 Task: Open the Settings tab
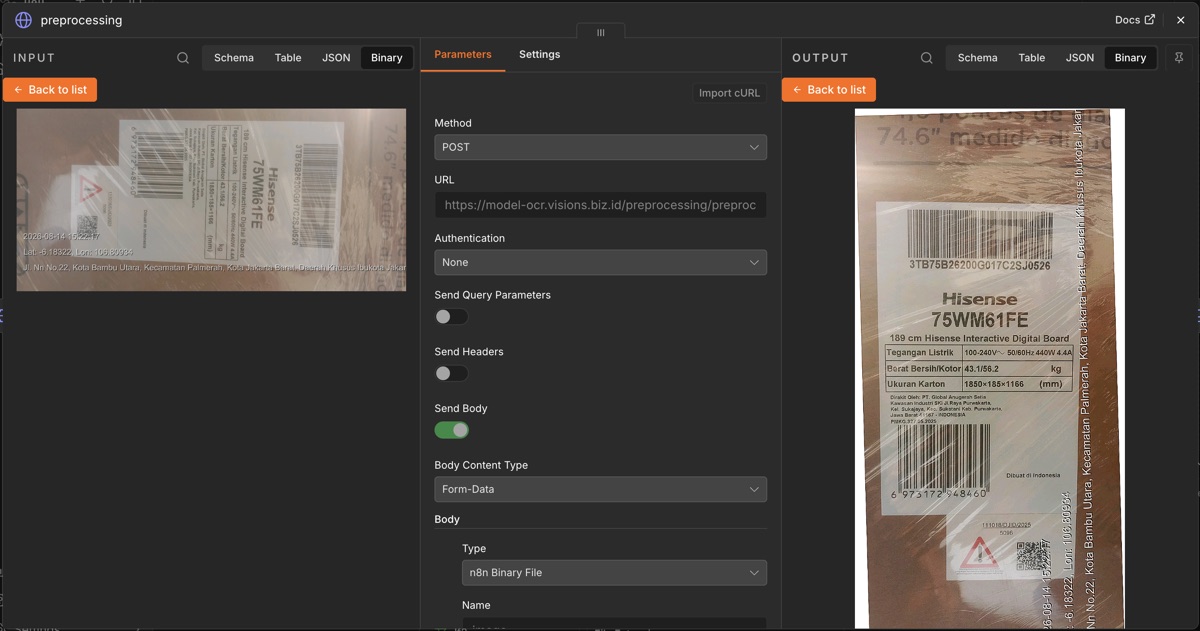pyautogui.click(x=540, y=55)
